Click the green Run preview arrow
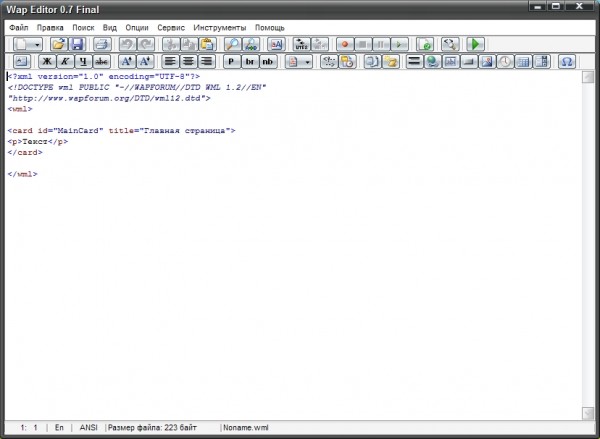This screenshot has width=600, height=439. click(476, 45)
